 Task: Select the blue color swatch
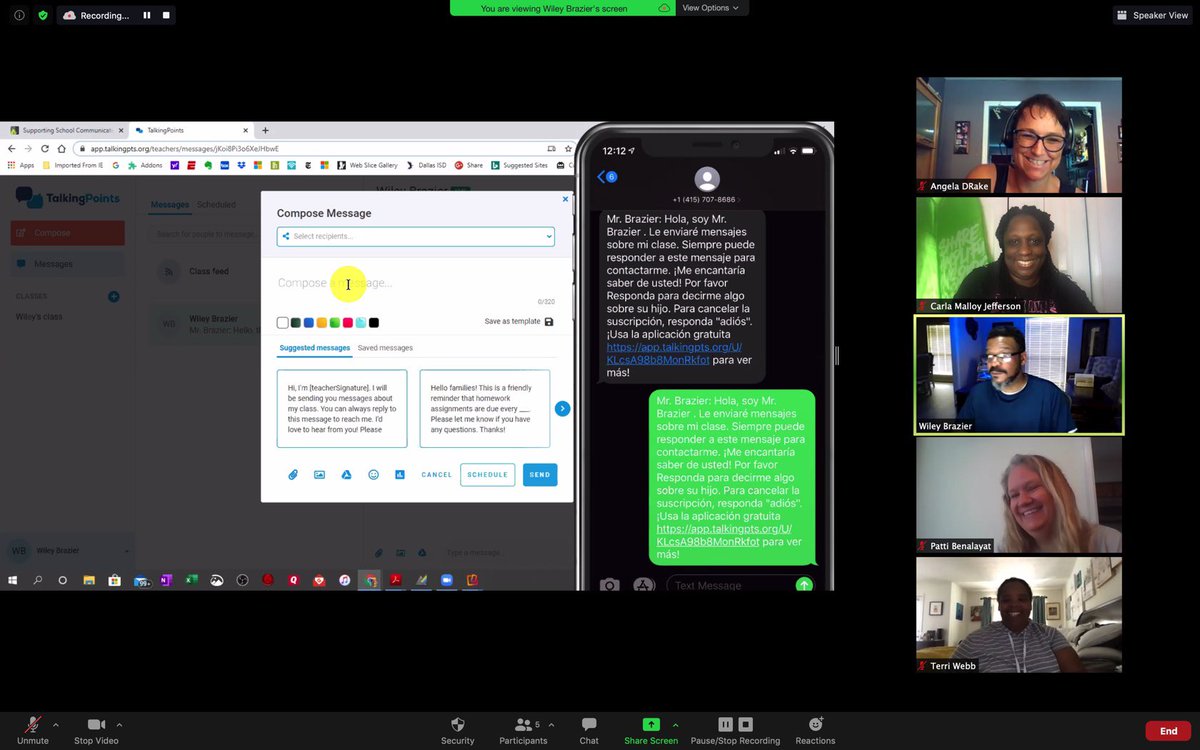[309, 322]
